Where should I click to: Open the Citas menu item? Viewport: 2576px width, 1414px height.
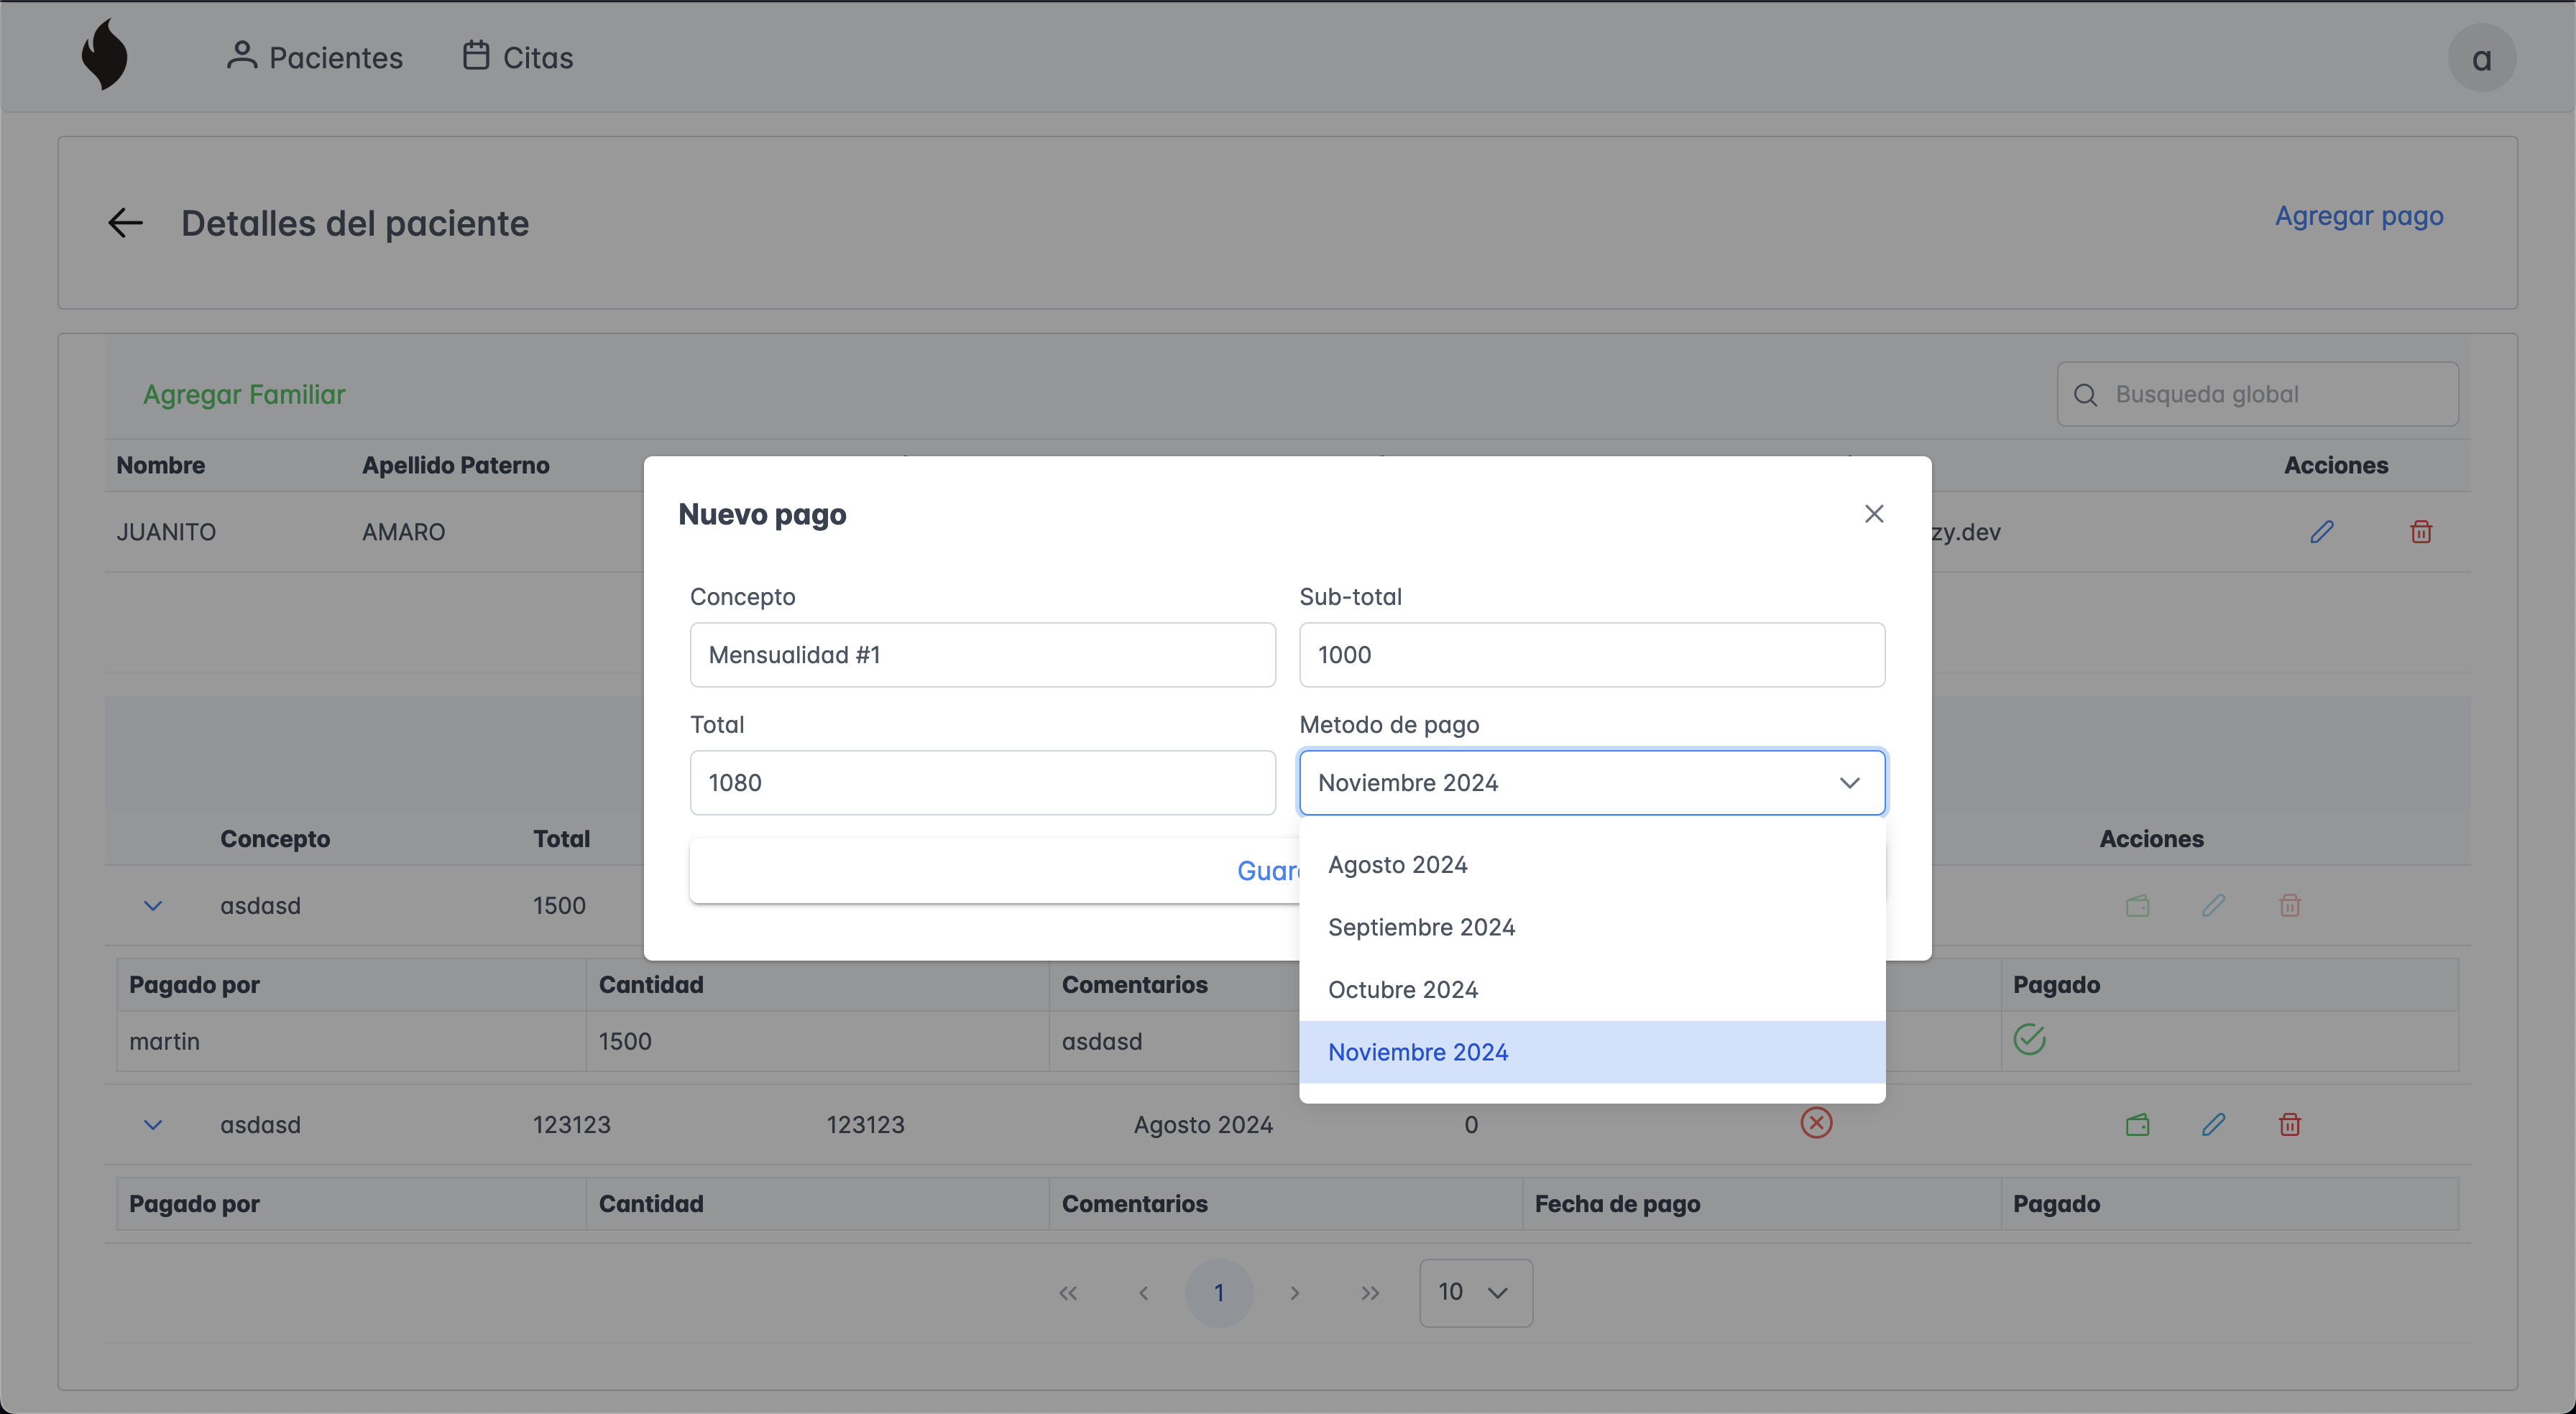pos(518,57)
